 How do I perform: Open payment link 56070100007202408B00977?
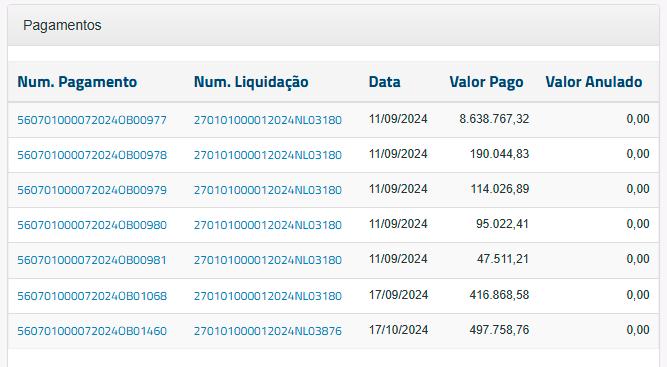[x=92, y=120]
